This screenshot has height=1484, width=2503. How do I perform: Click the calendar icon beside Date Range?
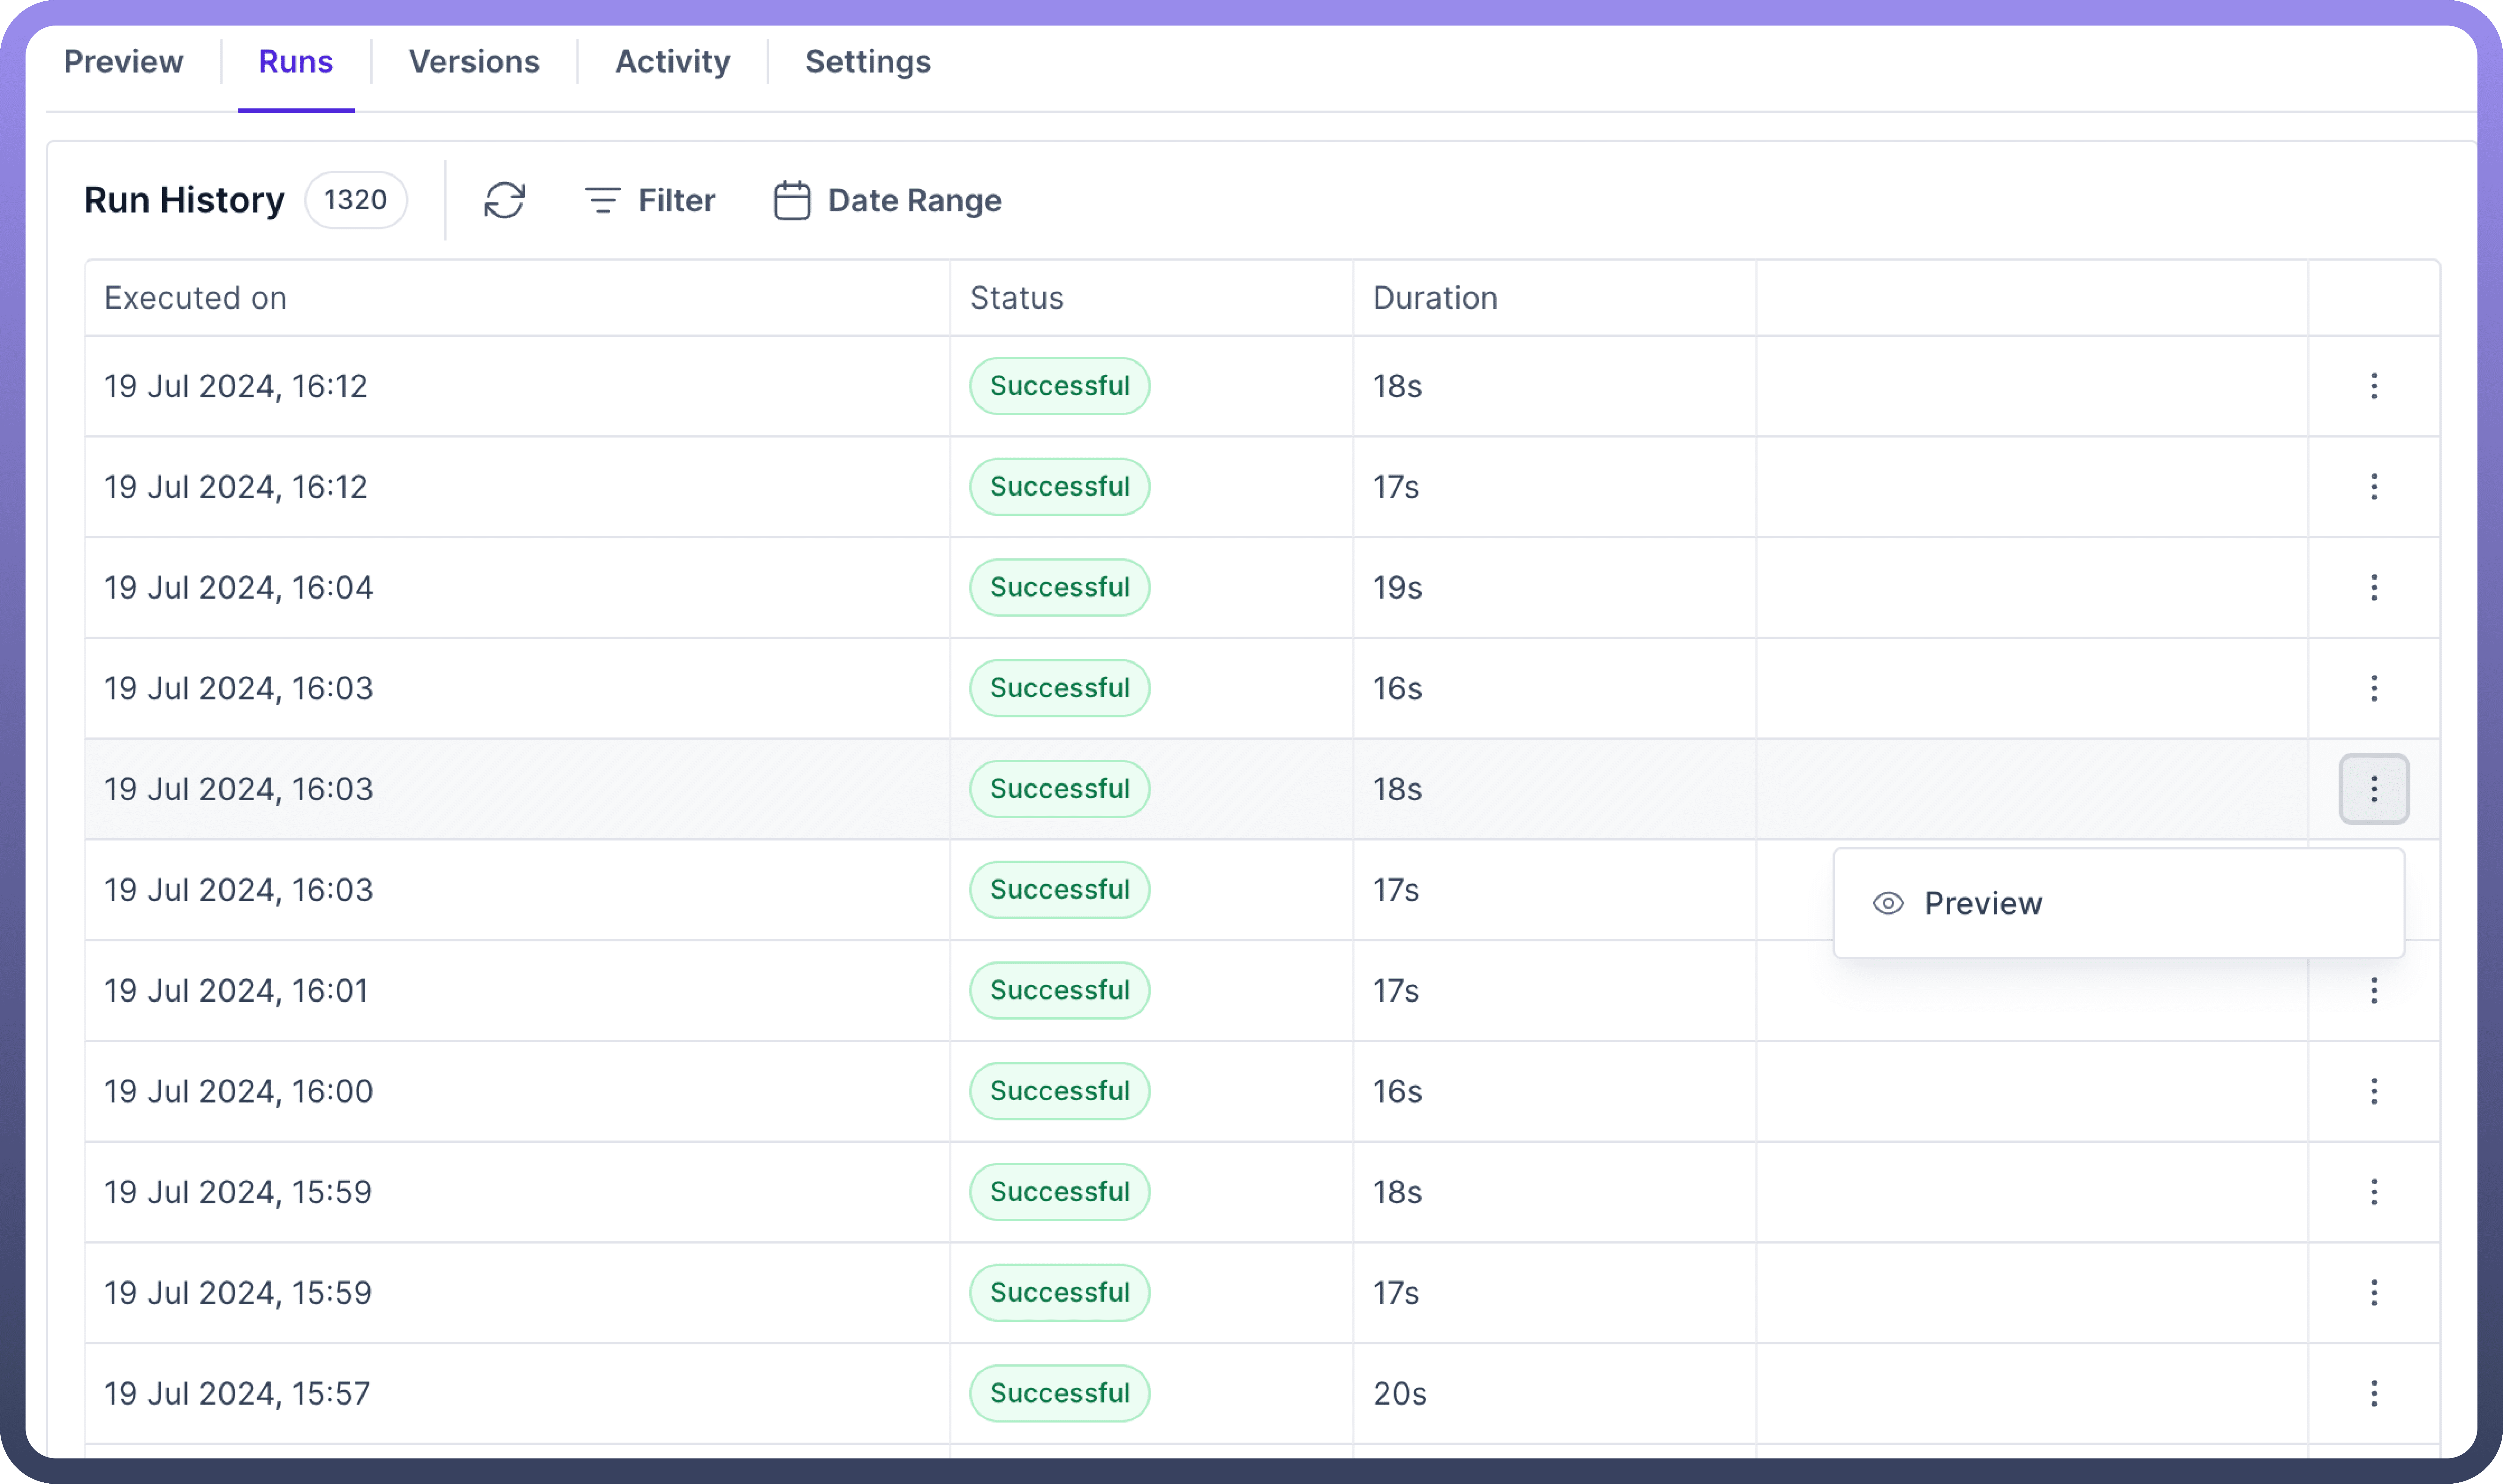(x=791, y=200)
